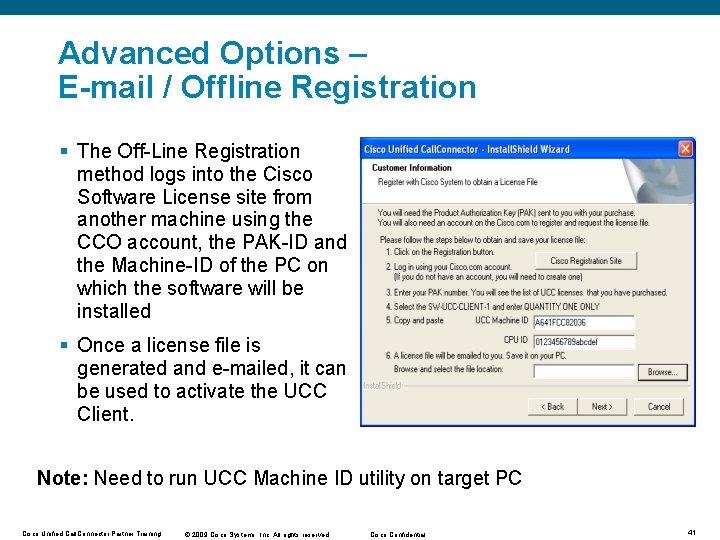Viewport: 720px width, 540px height.
Task: Click the "CPU ID" label
Action: 516,340
